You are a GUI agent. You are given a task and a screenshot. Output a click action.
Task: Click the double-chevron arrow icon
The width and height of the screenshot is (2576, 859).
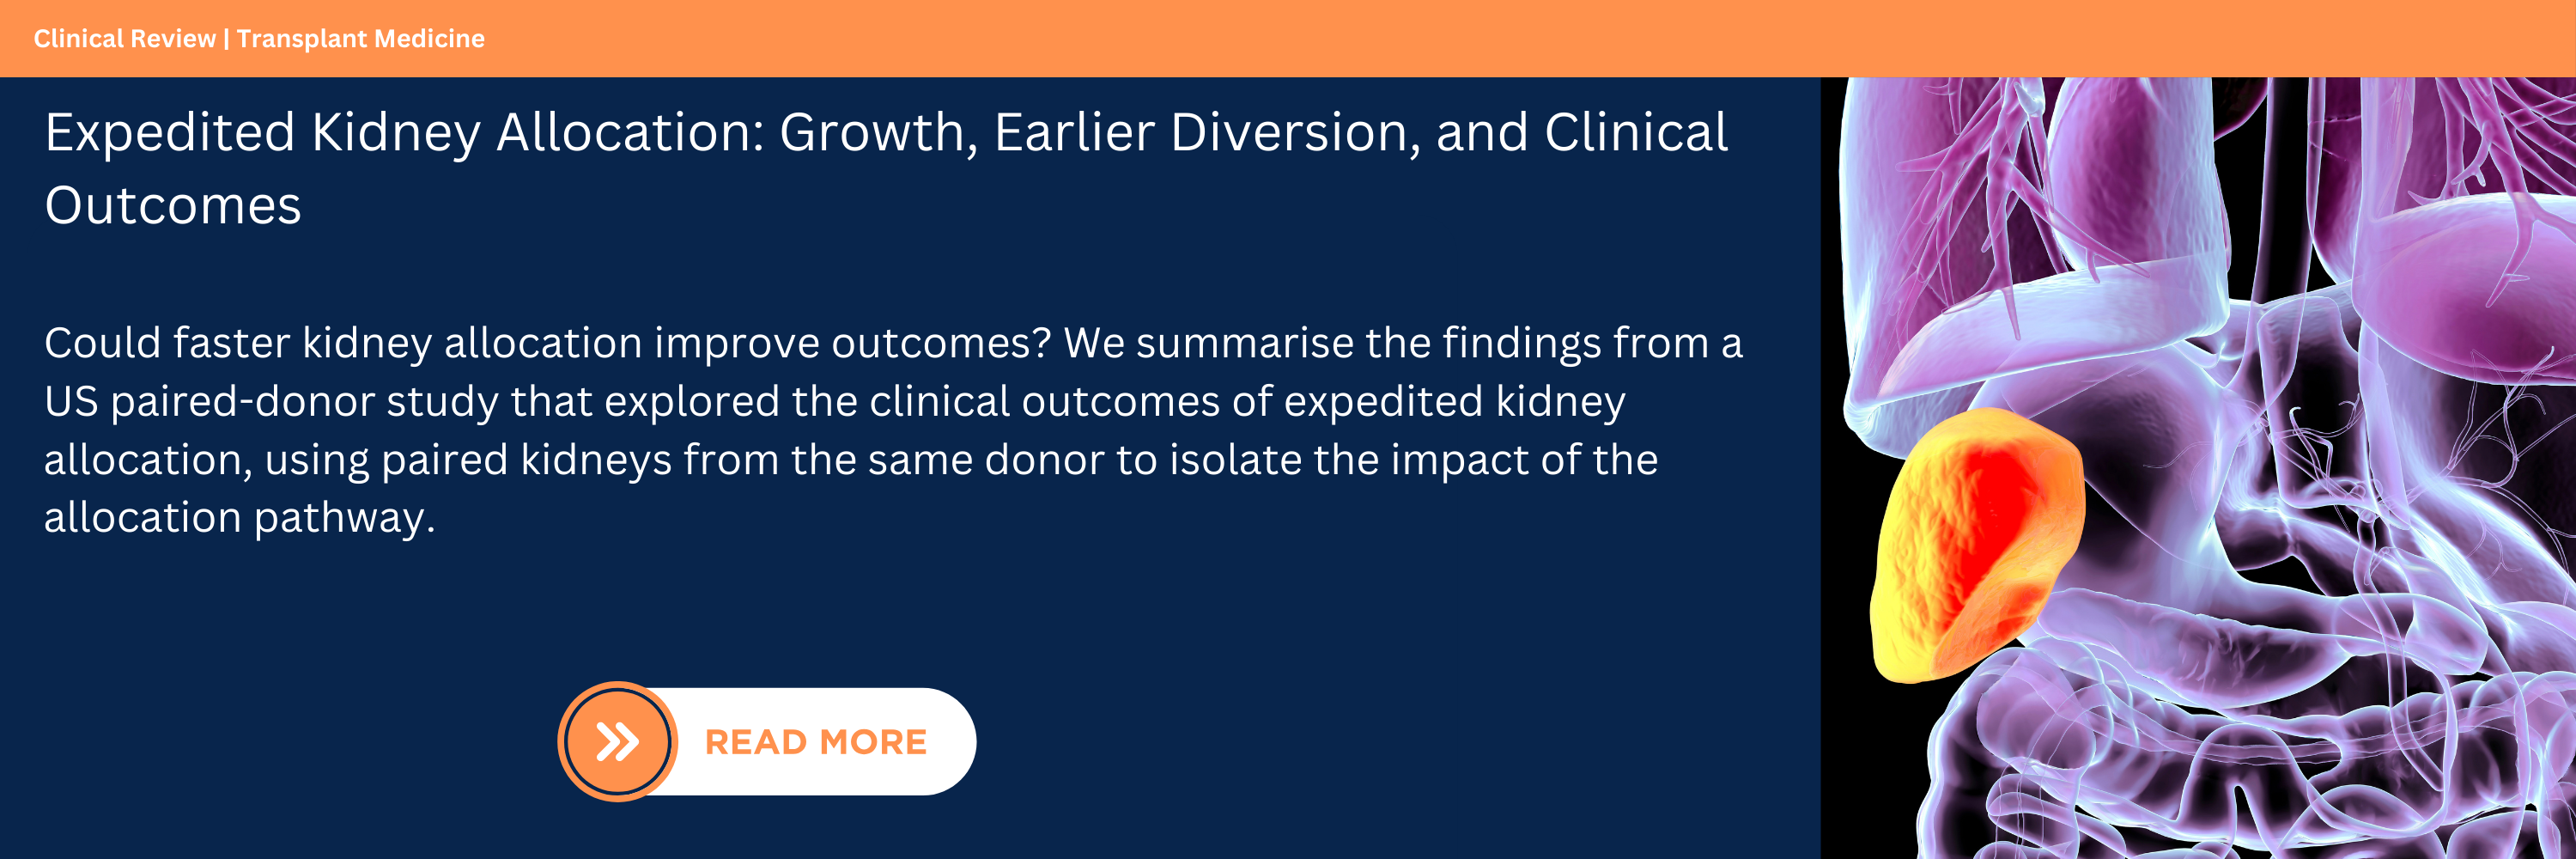click(617, 742)
